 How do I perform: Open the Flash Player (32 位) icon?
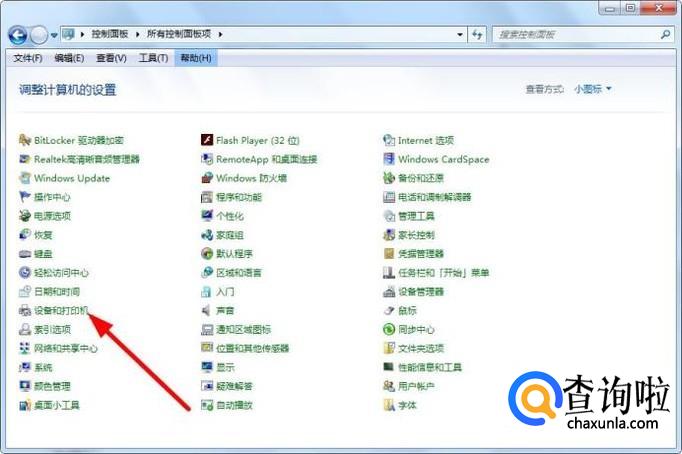click(x=207, y=140)
